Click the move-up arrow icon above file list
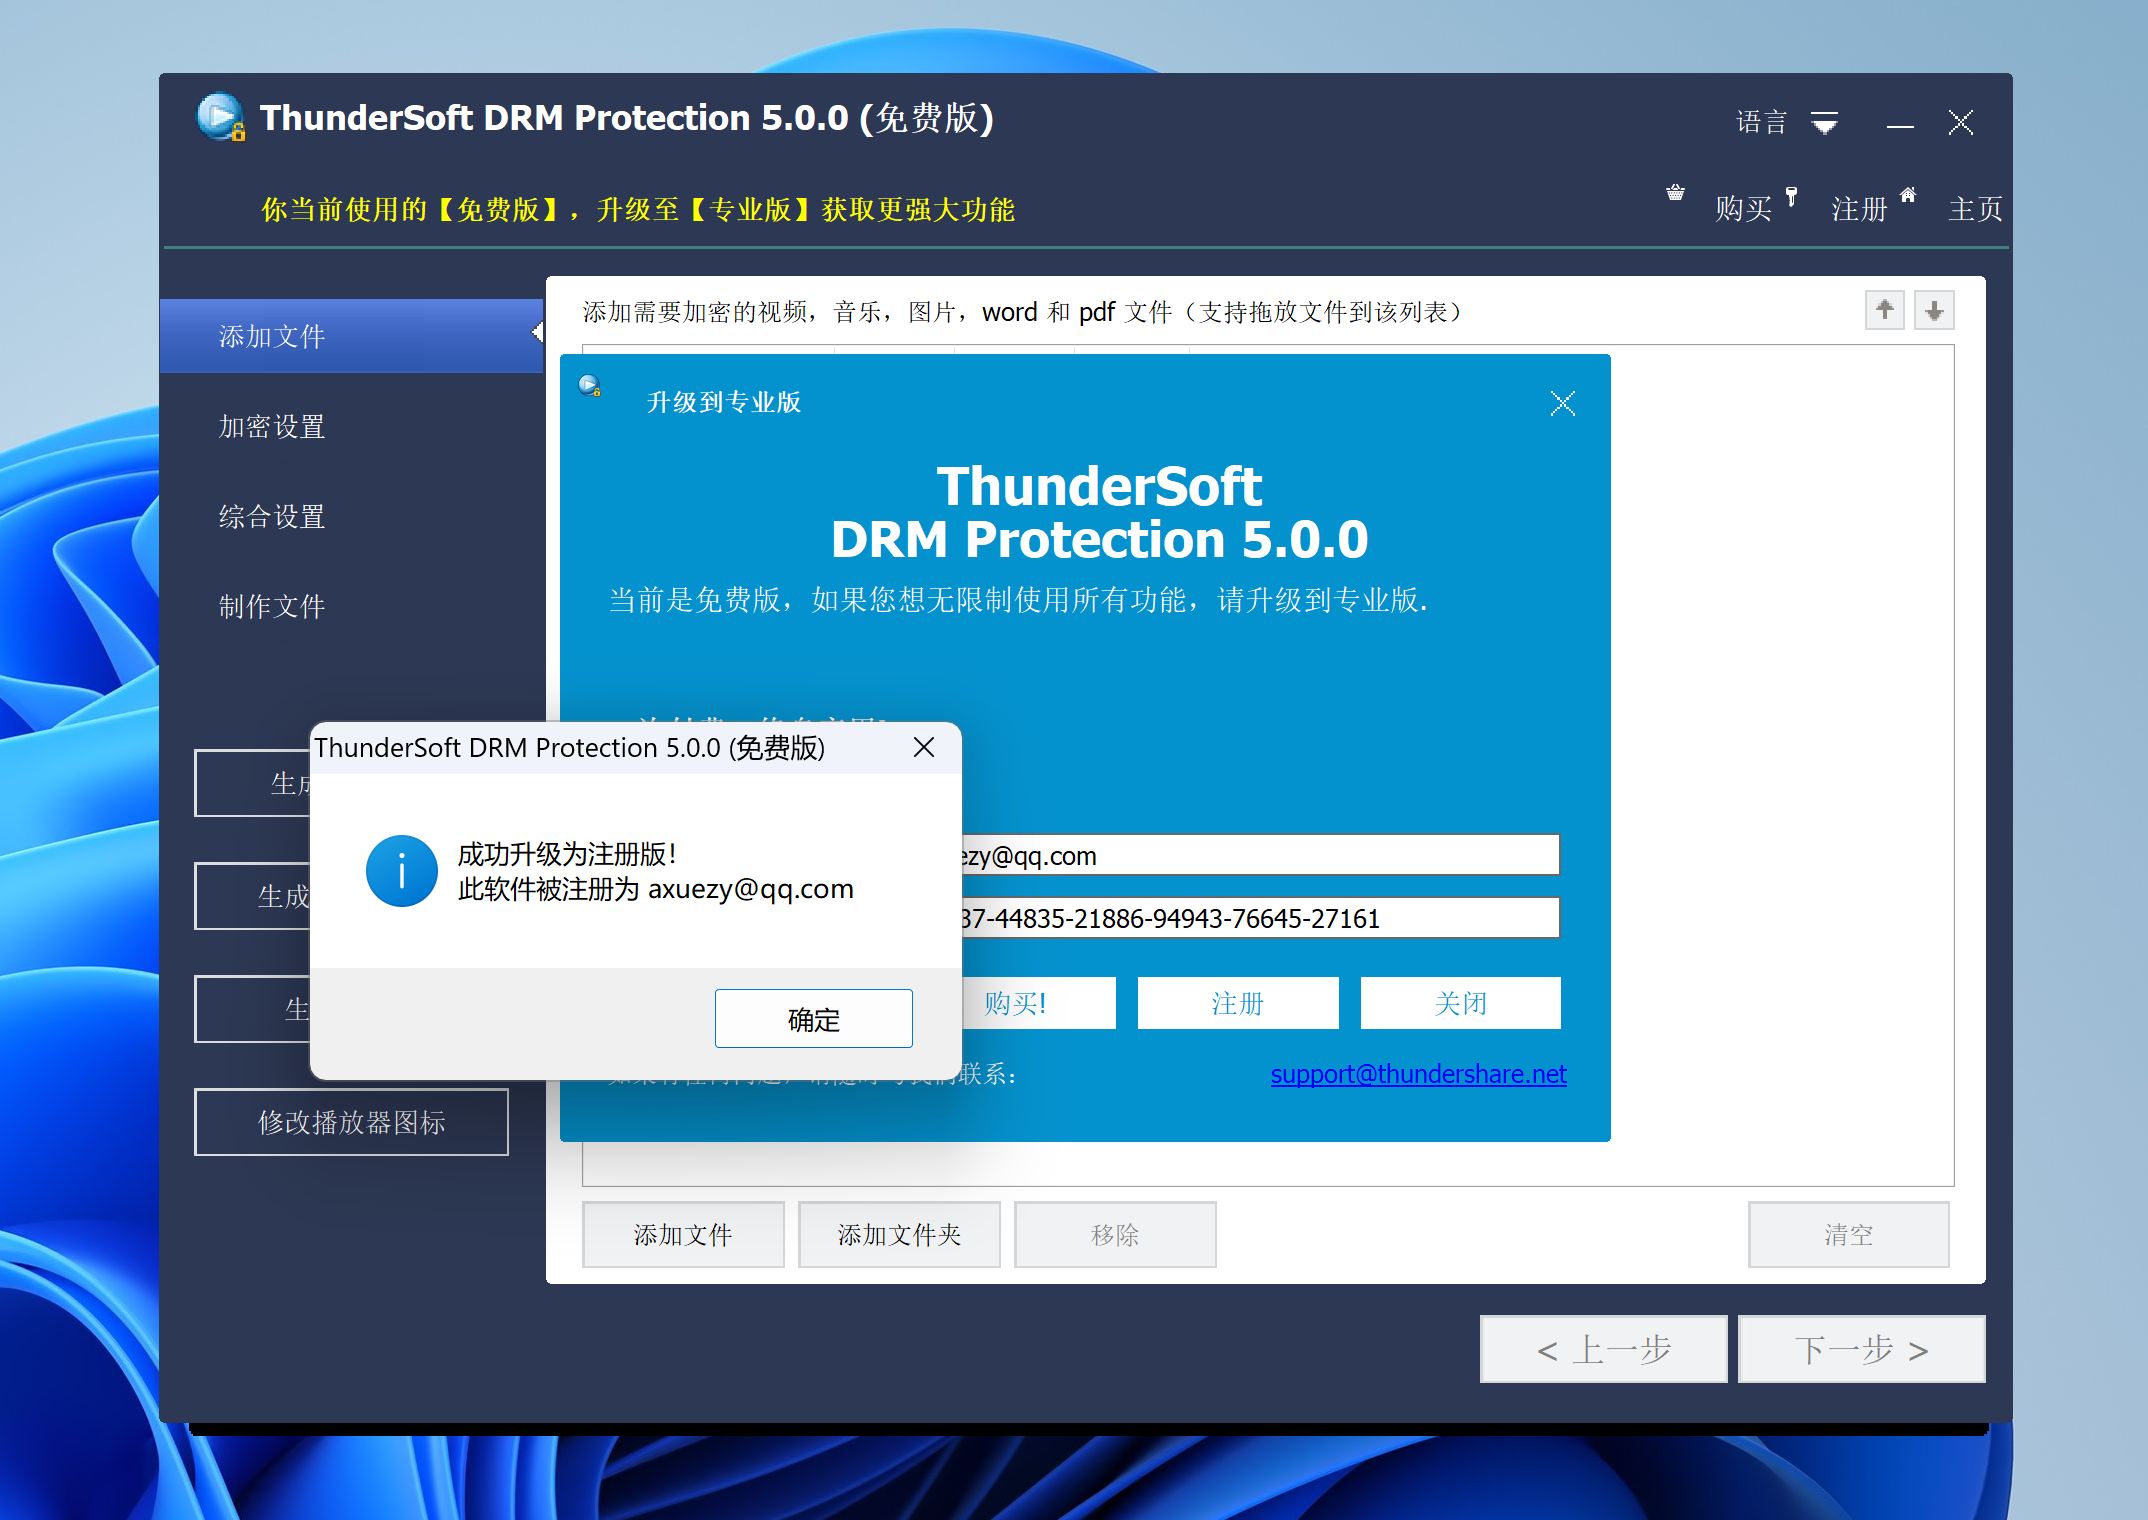2148x1520 pixels. (1884, 310)
